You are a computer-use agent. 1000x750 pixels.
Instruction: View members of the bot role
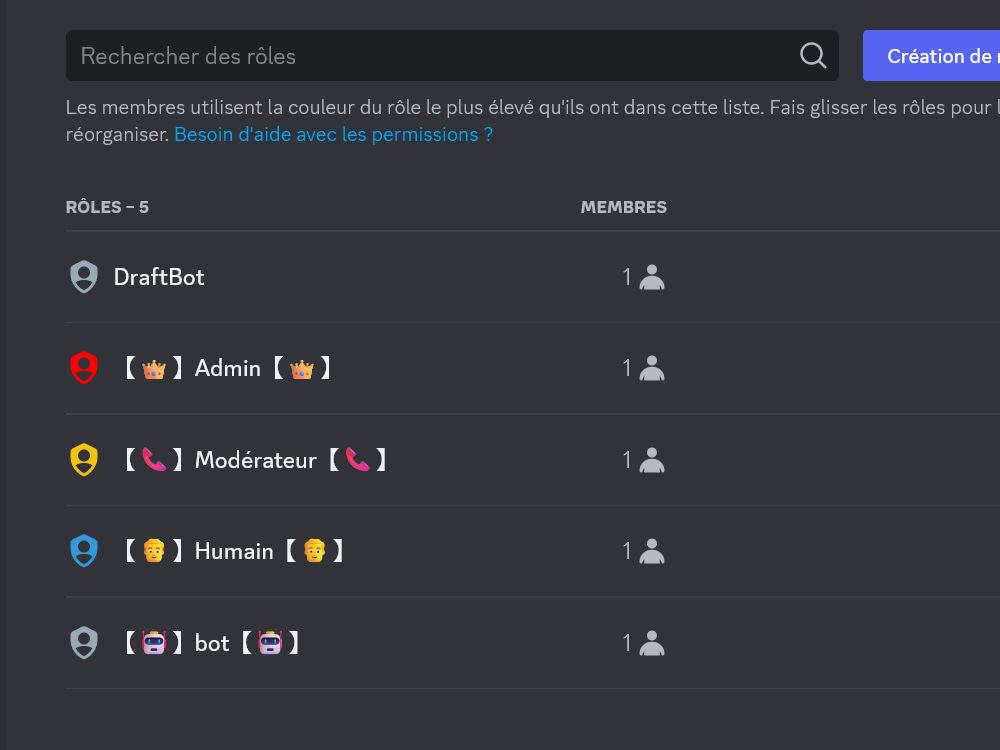point(643,643)
